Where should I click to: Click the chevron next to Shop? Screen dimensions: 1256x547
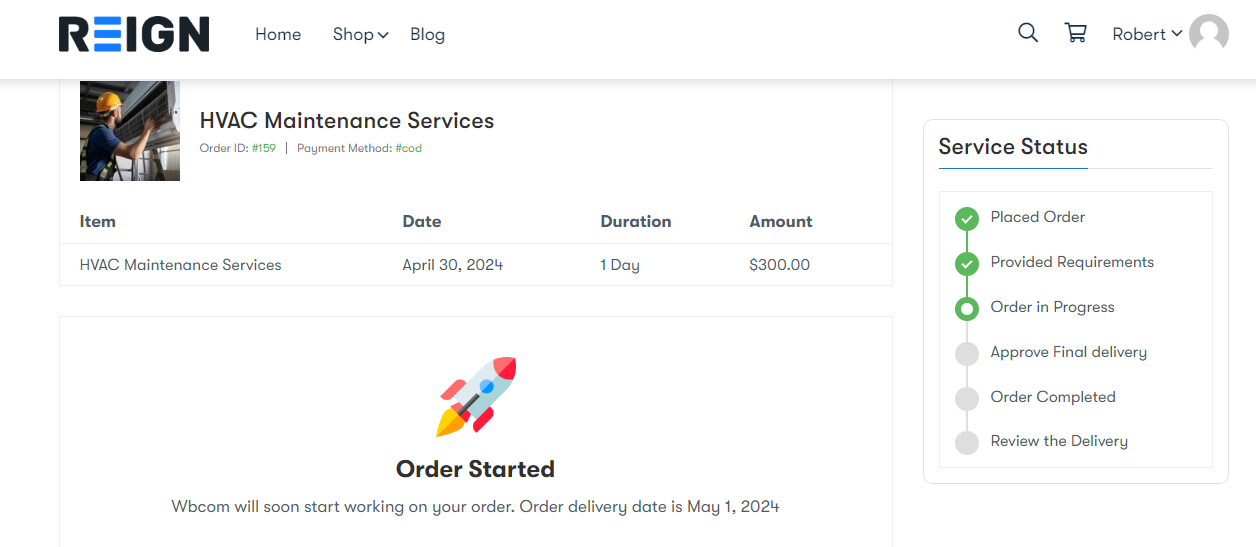[383, 35]
